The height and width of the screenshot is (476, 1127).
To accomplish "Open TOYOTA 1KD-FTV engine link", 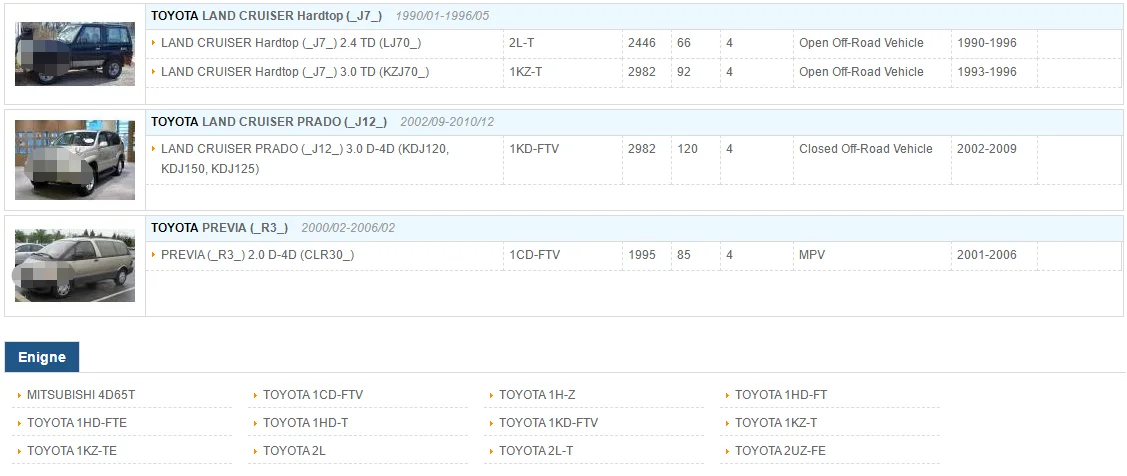I will tap(548, 423).
